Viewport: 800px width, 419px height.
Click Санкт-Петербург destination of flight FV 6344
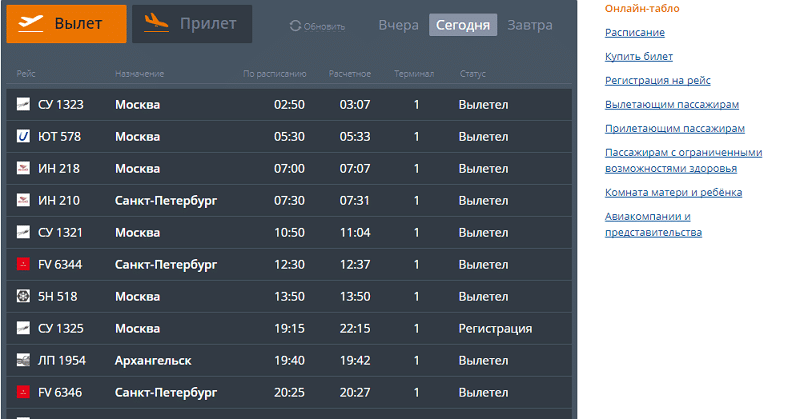pos(166,264)
